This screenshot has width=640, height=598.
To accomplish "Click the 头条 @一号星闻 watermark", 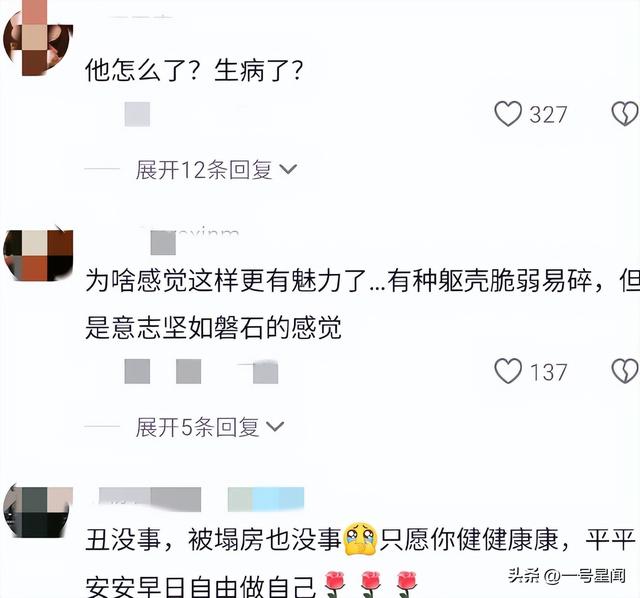I will coord(567,576).
